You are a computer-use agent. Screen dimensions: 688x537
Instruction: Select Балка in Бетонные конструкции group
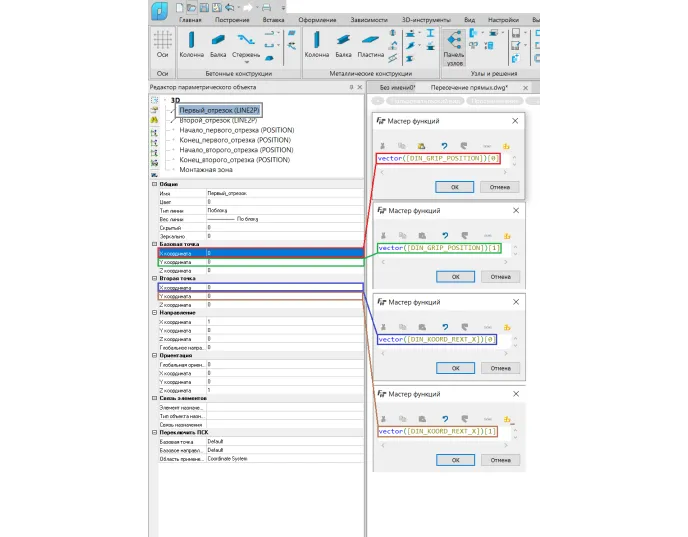[218, 44]
